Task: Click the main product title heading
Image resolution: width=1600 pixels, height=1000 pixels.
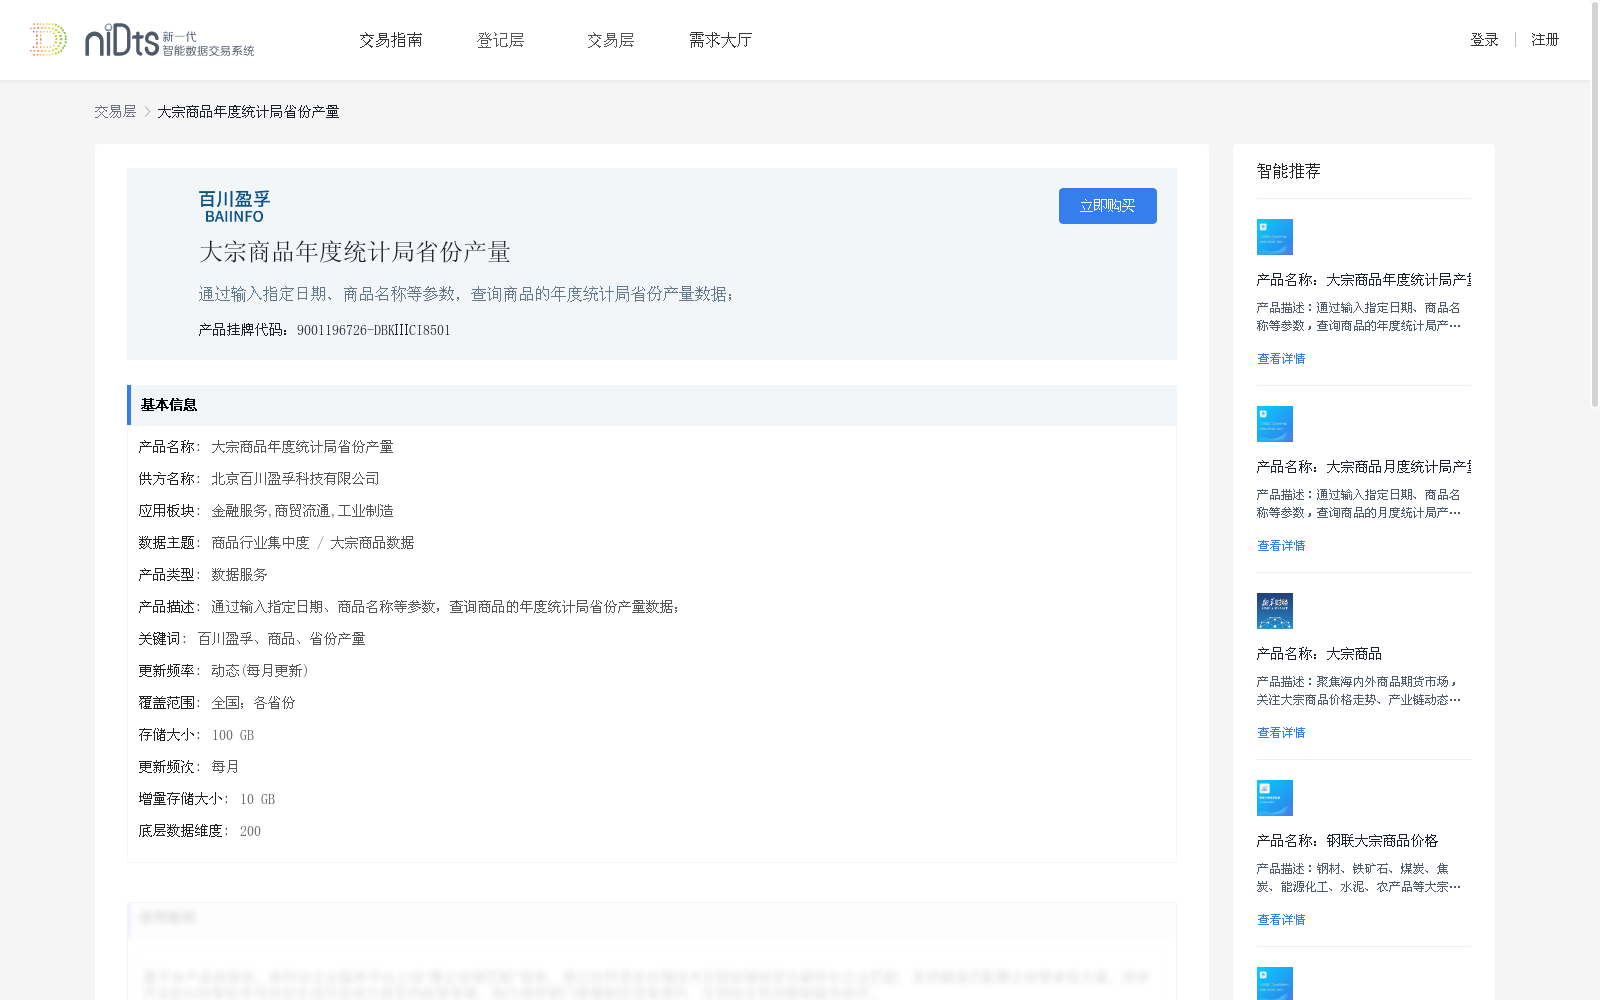Action: [355, 252]
